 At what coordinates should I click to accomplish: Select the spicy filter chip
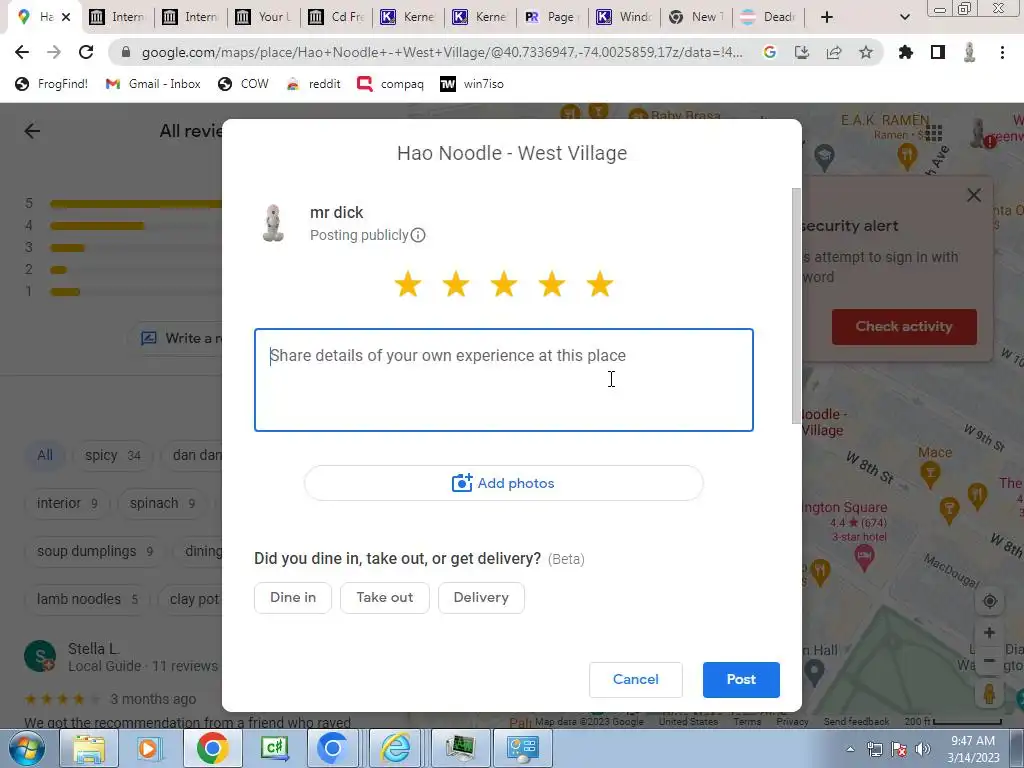(112, 455)
